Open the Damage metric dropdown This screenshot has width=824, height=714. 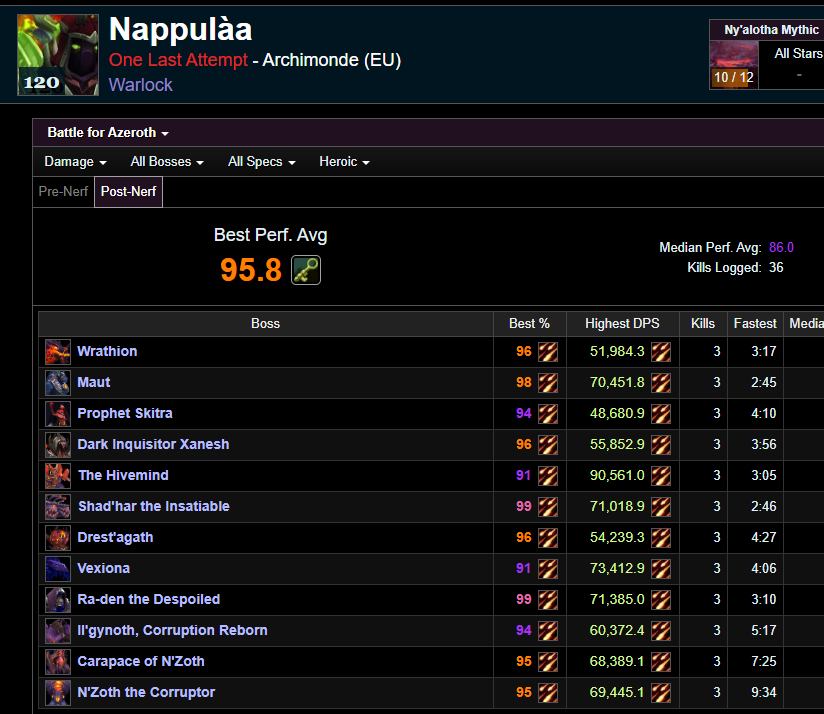pyautogui.click(x=75, y=162)
